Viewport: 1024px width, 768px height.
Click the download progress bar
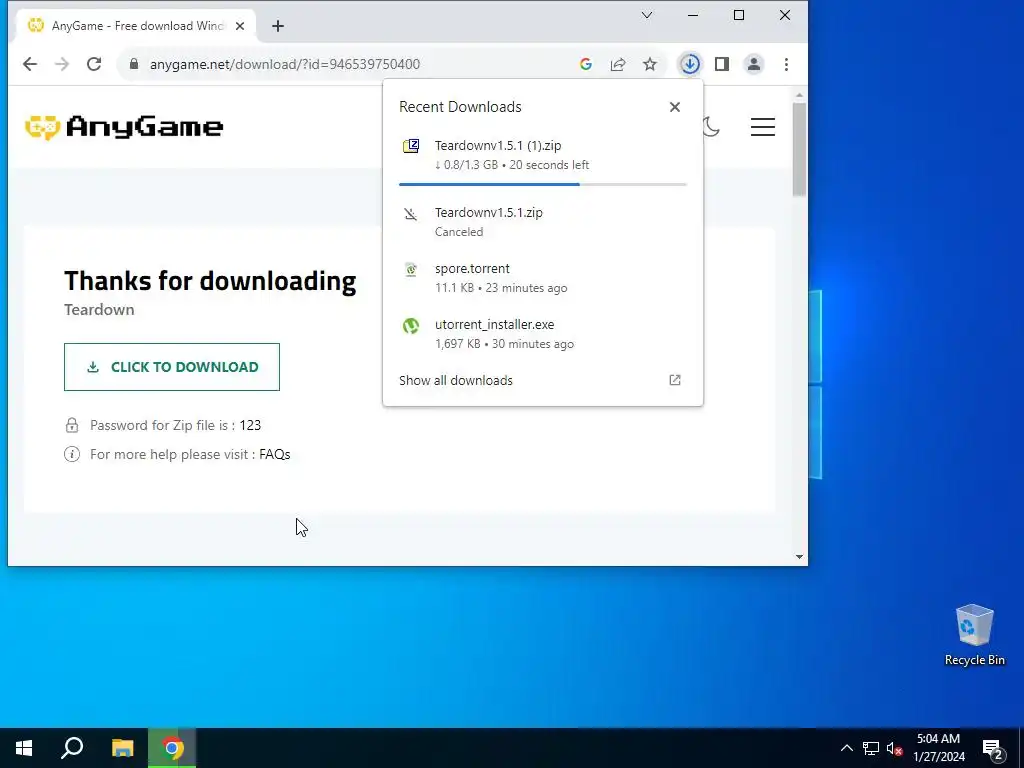(x=543, y=185)
